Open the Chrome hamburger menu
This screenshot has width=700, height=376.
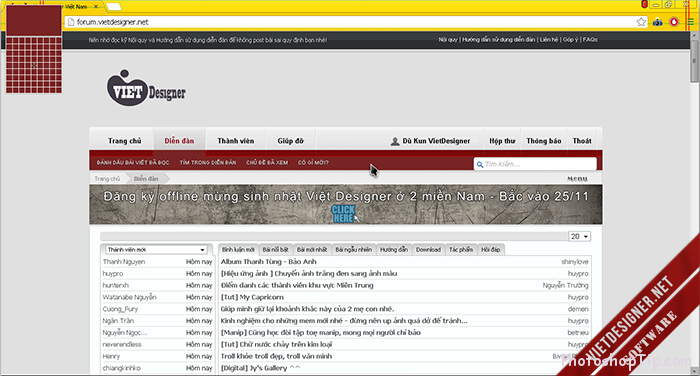690,22
